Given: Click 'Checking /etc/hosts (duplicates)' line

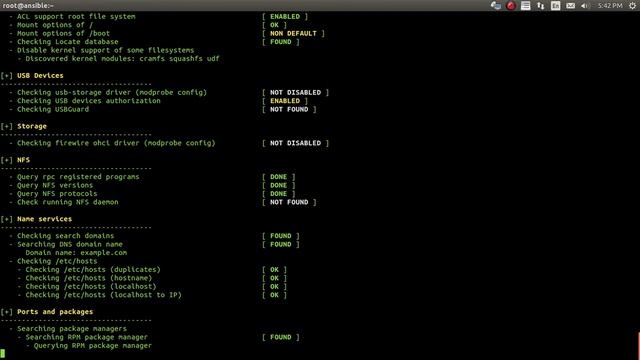Looking at the screenshot, I should (93, 270).
